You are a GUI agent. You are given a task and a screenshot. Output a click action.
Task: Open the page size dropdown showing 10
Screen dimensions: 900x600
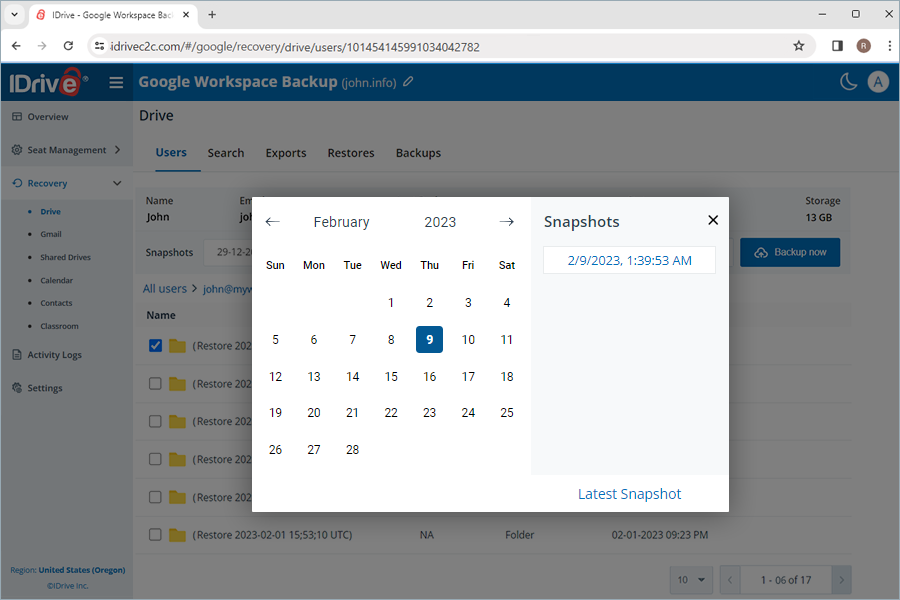[x=691, y=579]
